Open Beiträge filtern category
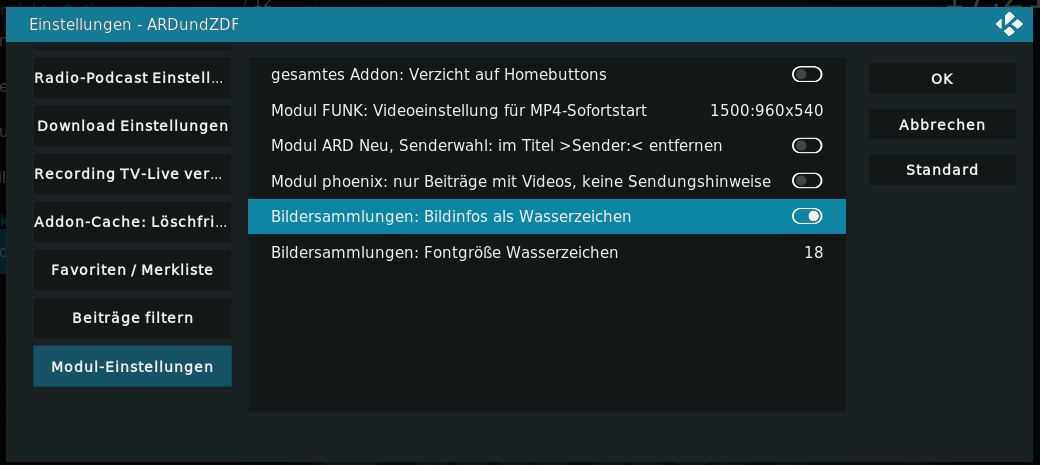Viewport: 1040px width, 465px height. coord(133,318)
